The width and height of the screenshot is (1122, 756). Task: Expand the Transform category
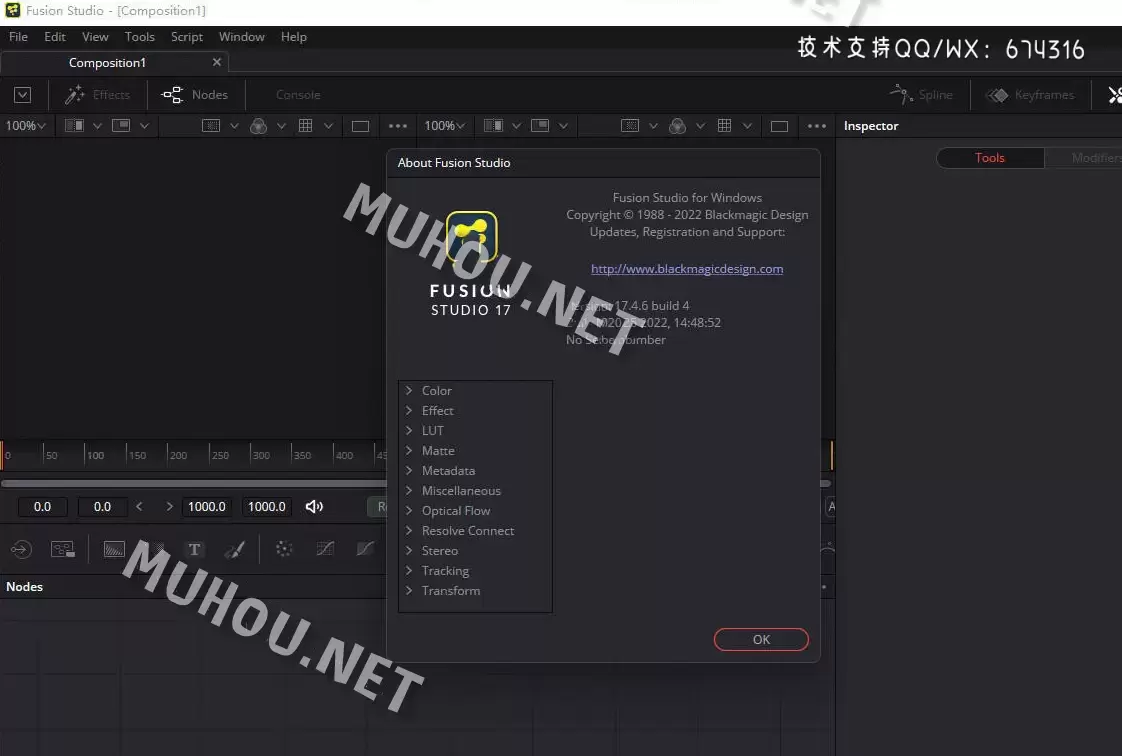pos(409,591)
